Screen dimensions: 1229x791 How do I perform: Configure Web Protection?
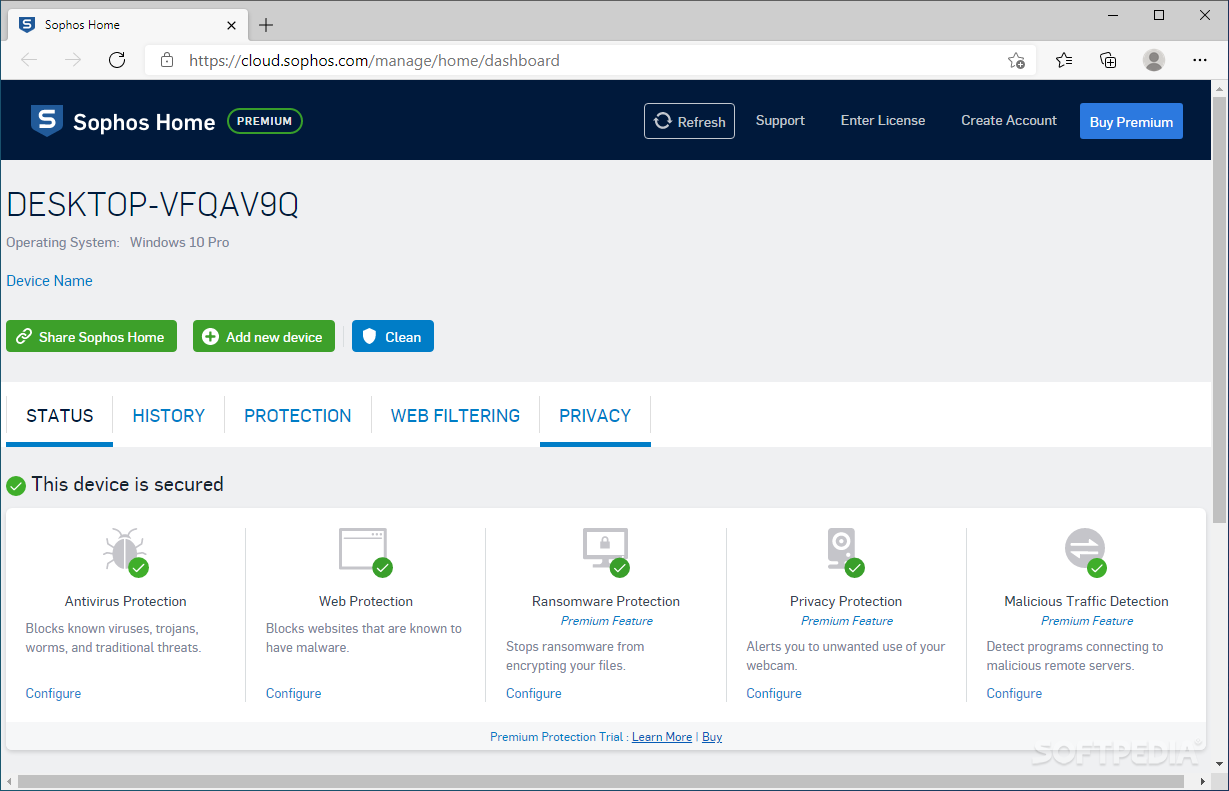(x=294, y=693)
